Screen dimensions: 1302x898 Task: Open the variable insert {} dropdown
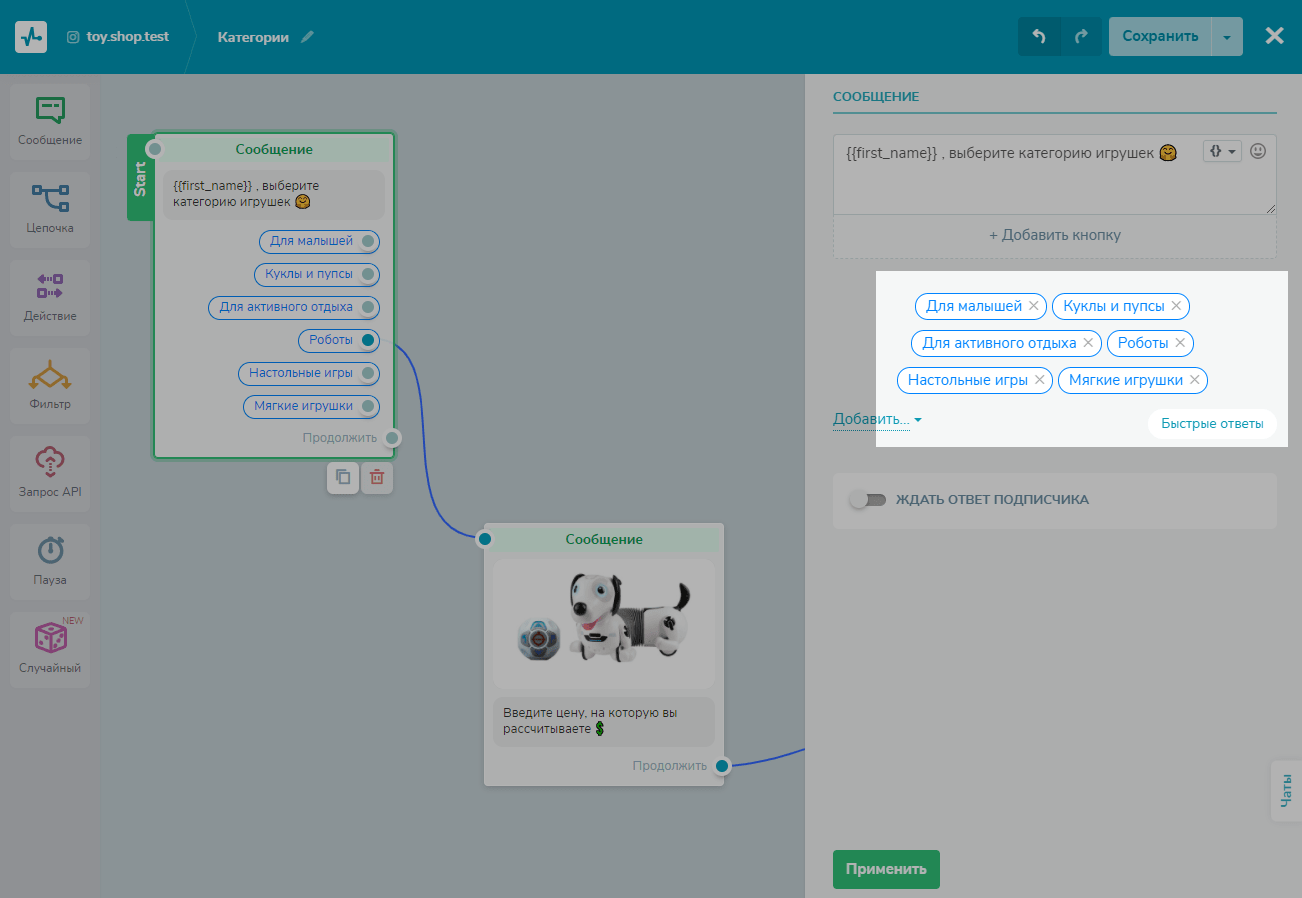(x=1221, y=151)
